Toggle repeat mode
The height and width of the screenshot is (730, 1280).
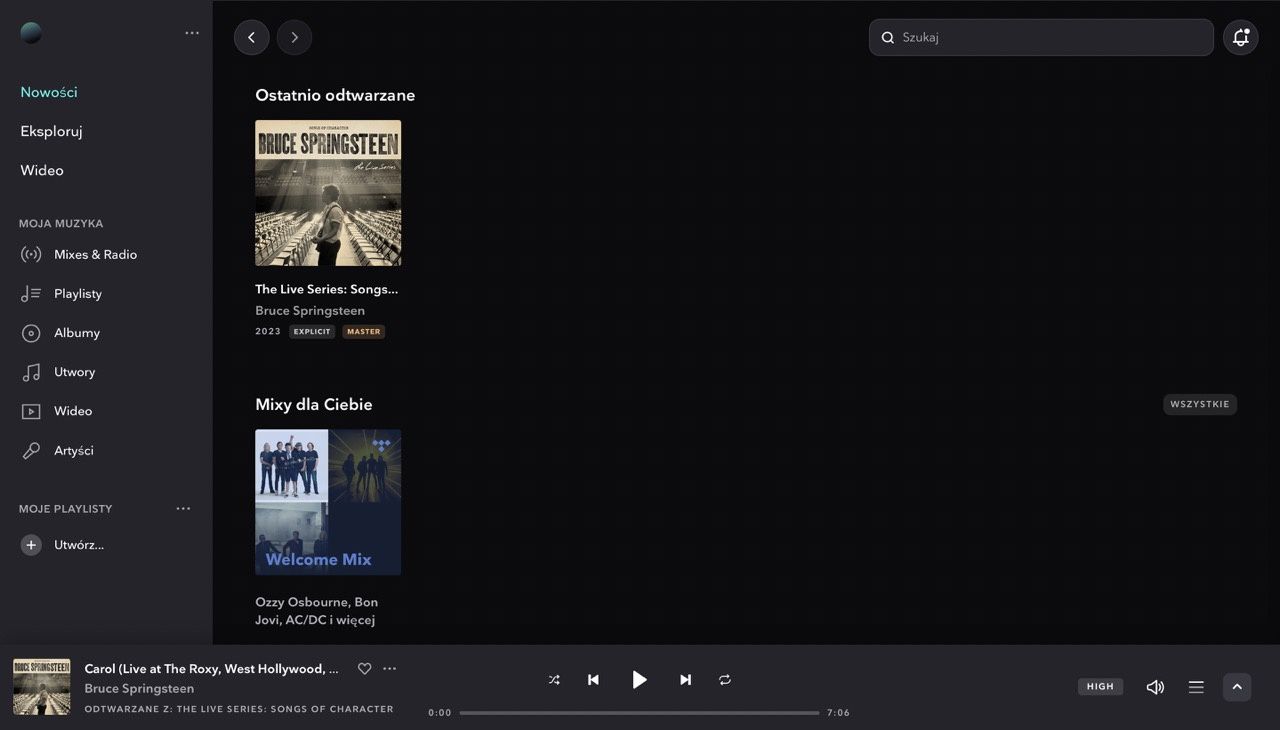click(x=725, y=680)
